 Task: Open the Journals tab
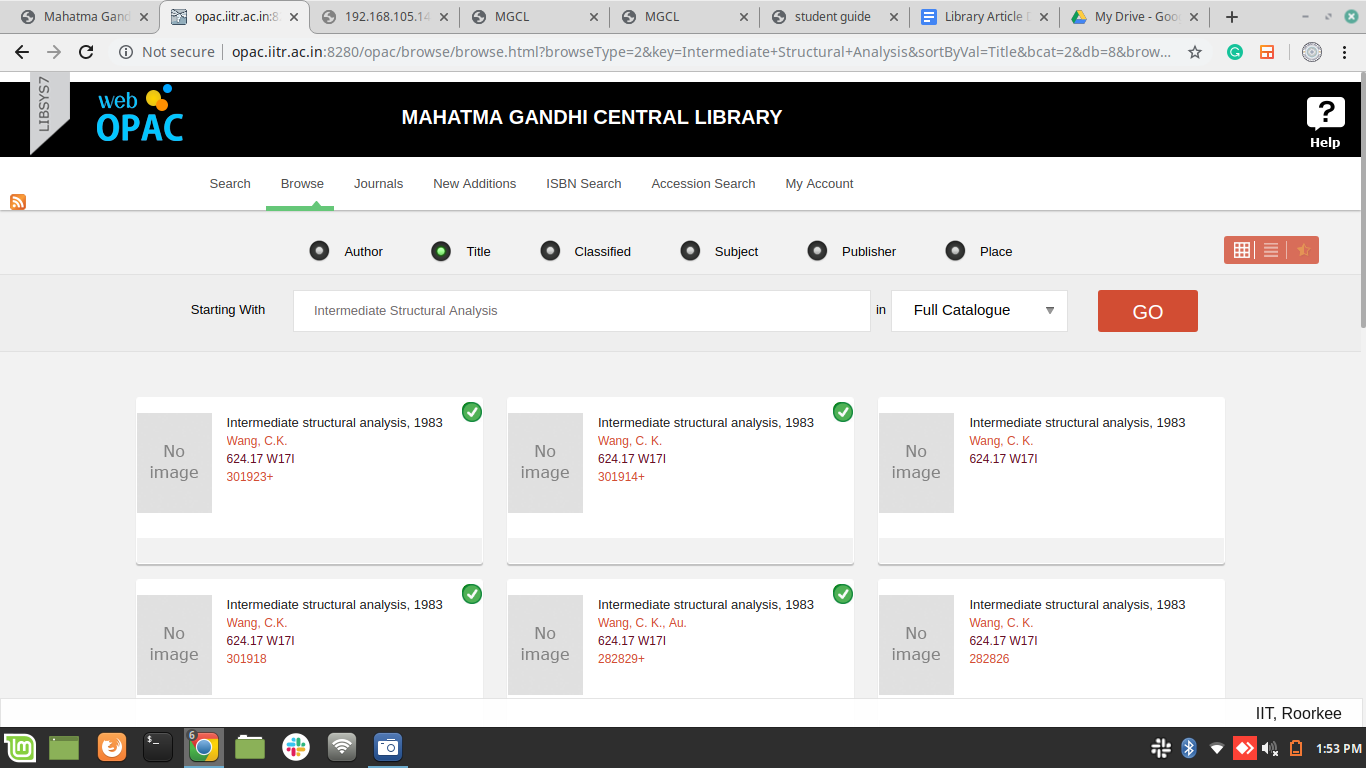[x=378, y=184]
